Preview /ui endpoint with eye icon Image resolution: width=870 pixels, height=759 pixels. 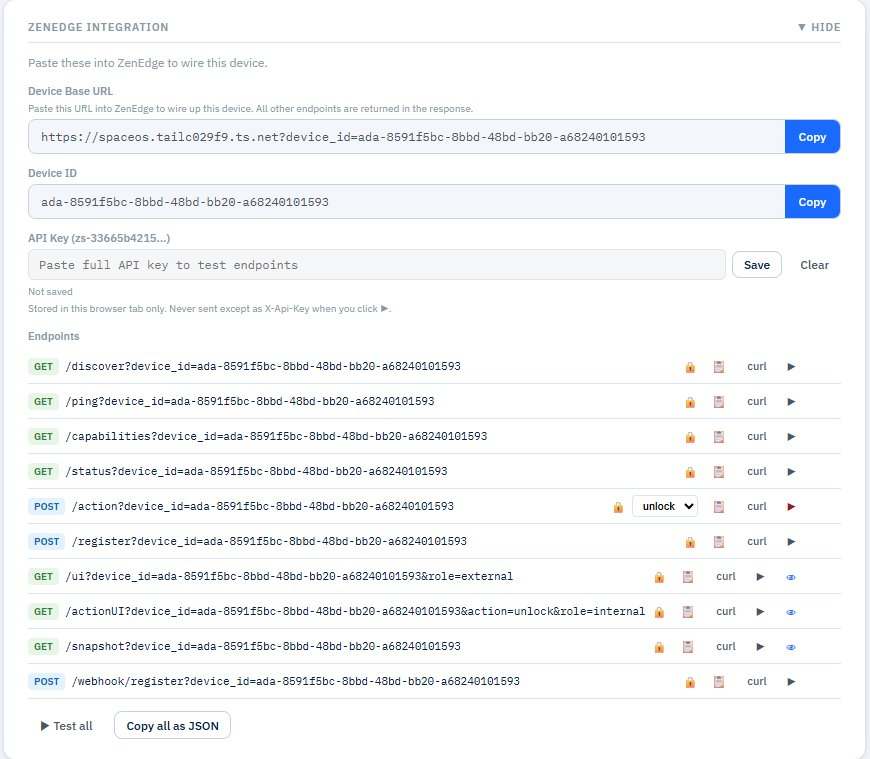[x=791, y=577]
